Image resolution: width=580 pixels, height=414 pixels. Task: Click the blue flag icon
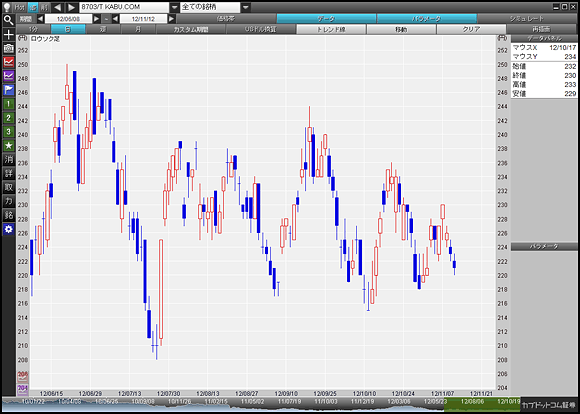pos(9,90)
